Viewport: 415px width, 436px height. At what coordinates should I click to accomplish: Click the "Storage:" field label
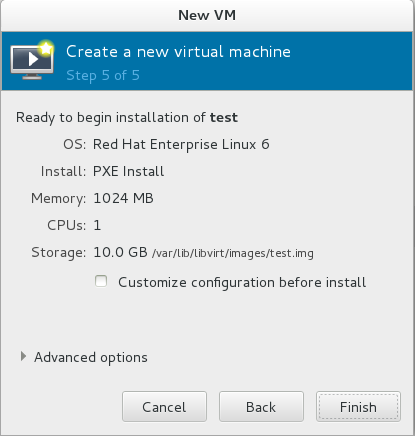tap(58, 253)
